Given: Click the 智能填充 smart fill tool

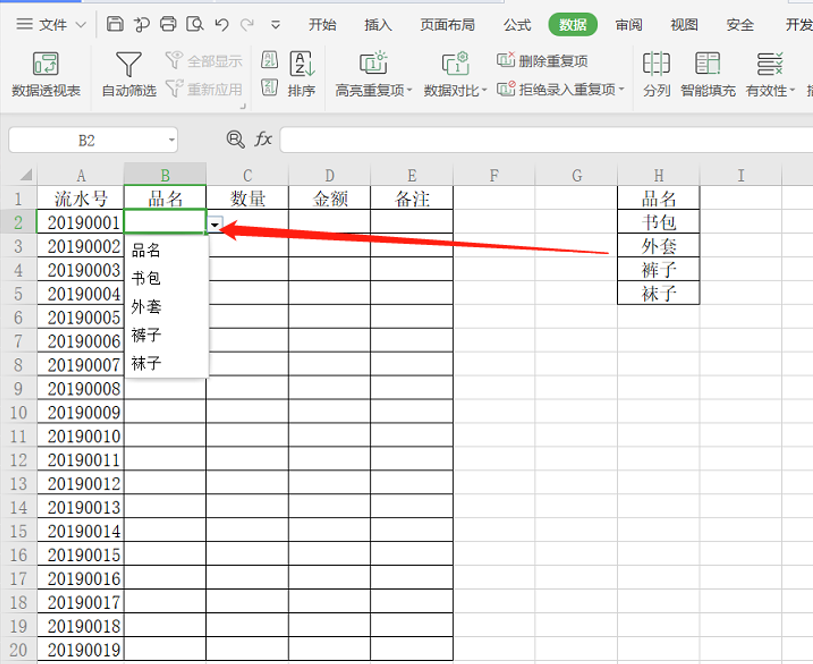Looking at the screenshot, I should [x=708, y=75].
